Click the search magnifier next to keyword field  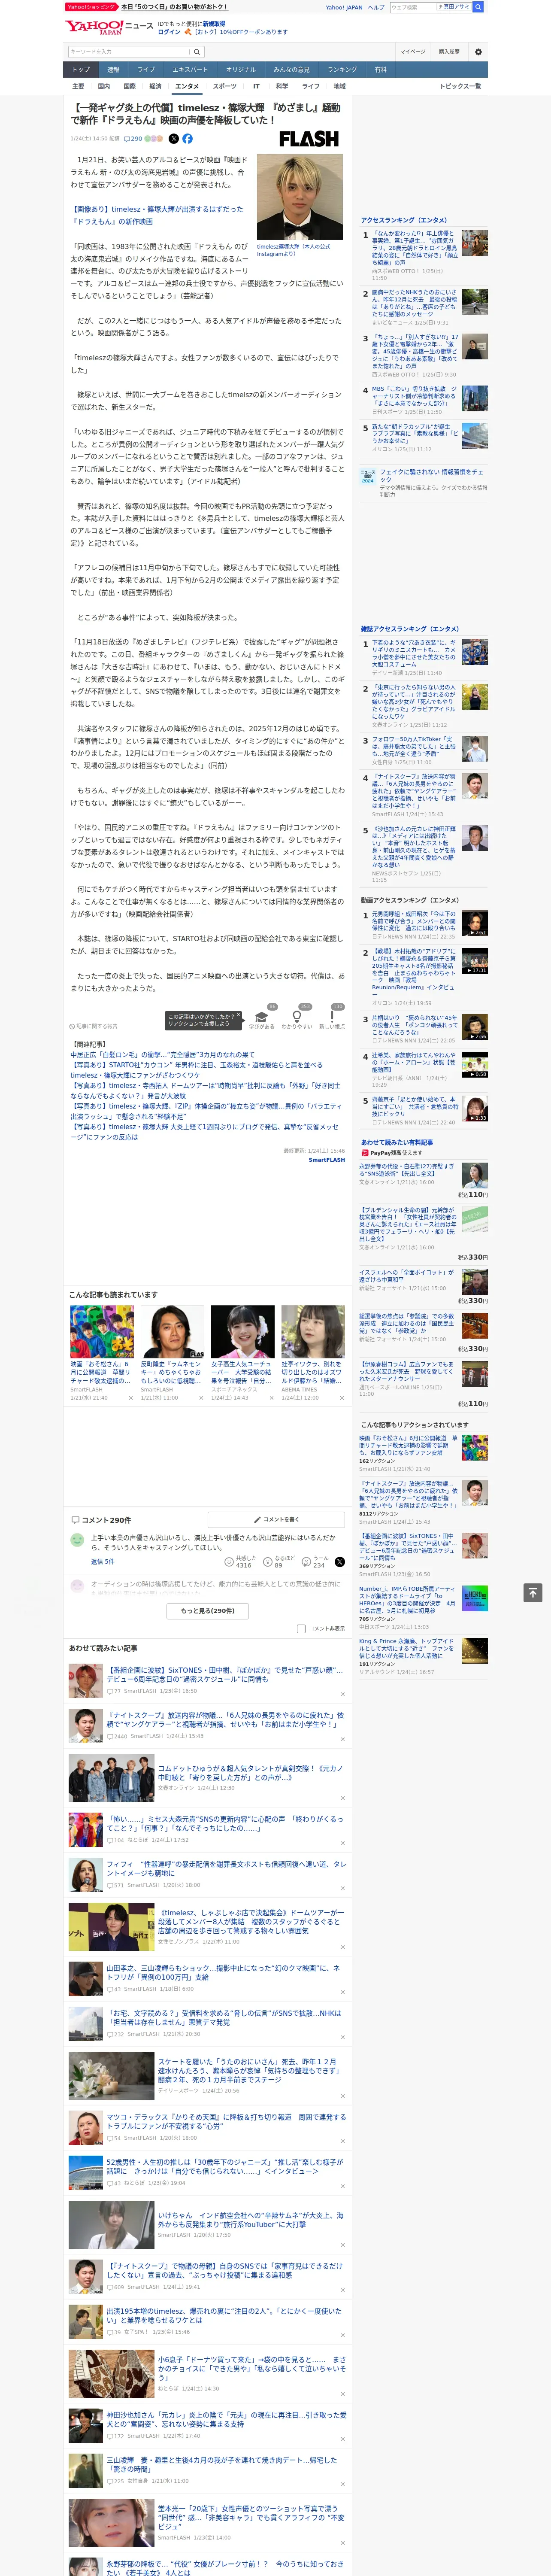pos(197,52)
